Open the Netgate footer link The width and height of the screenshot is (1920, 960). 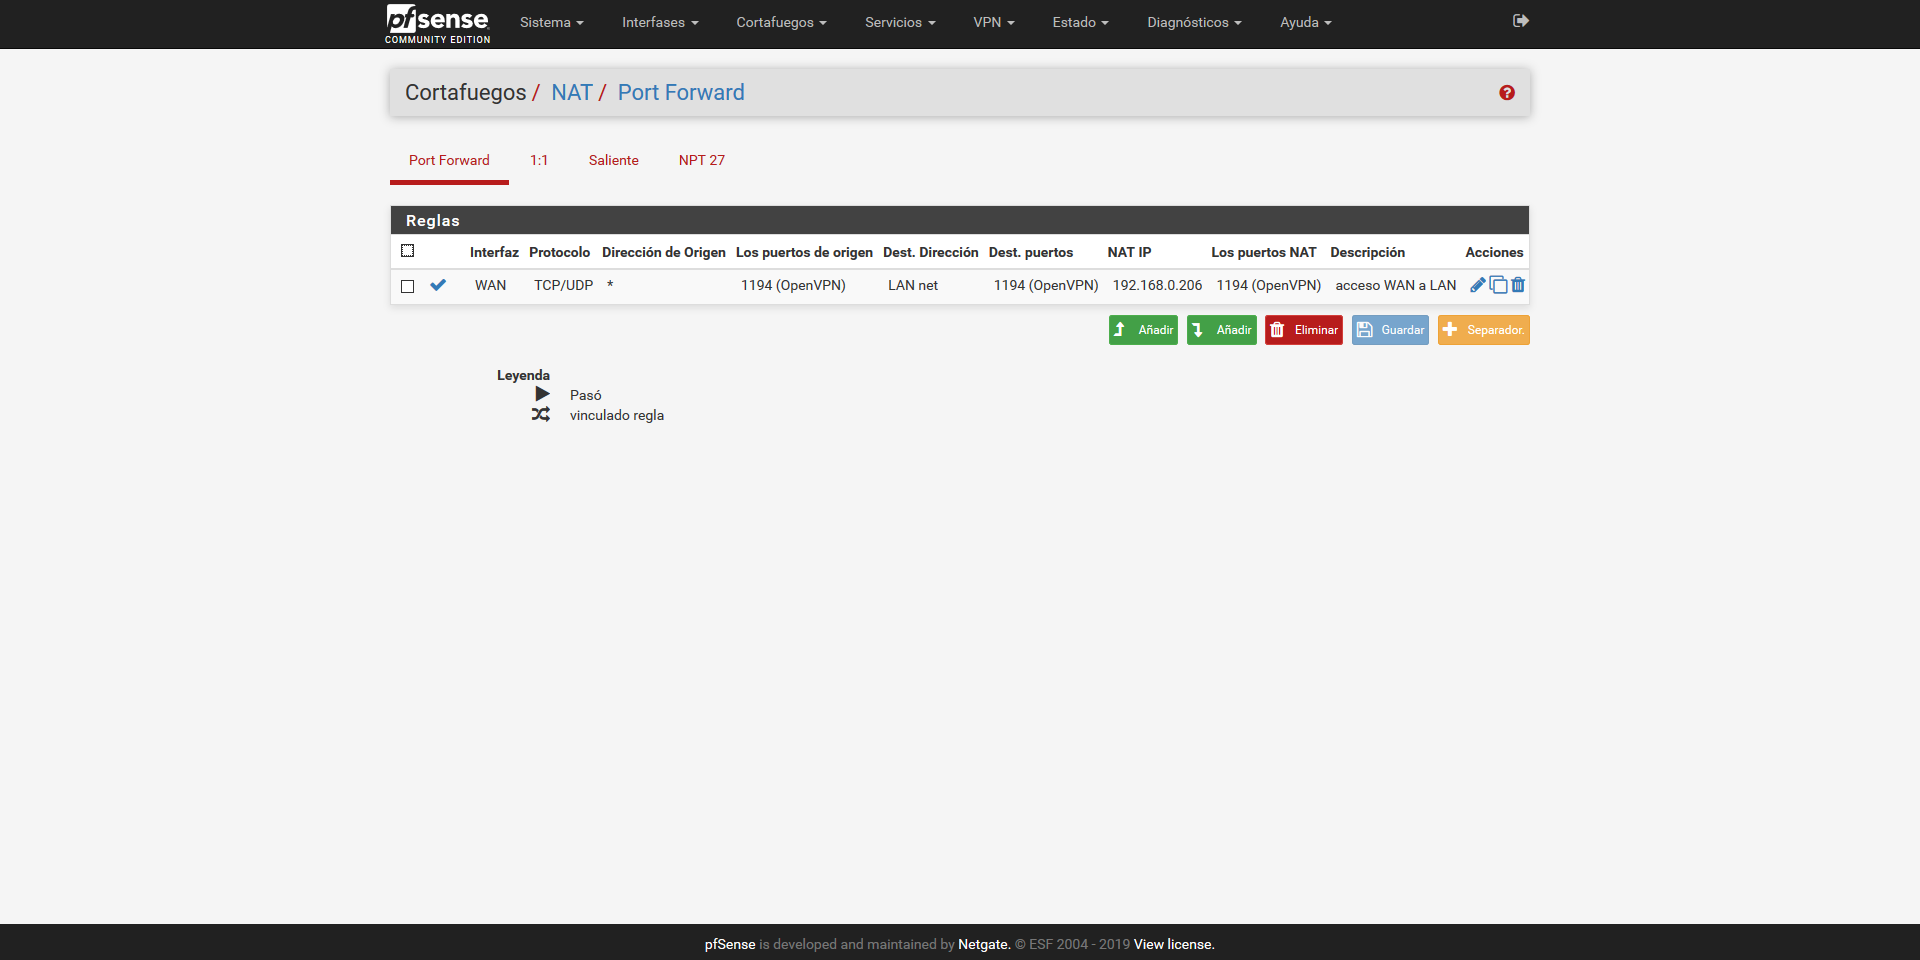[x=984, y=944]
